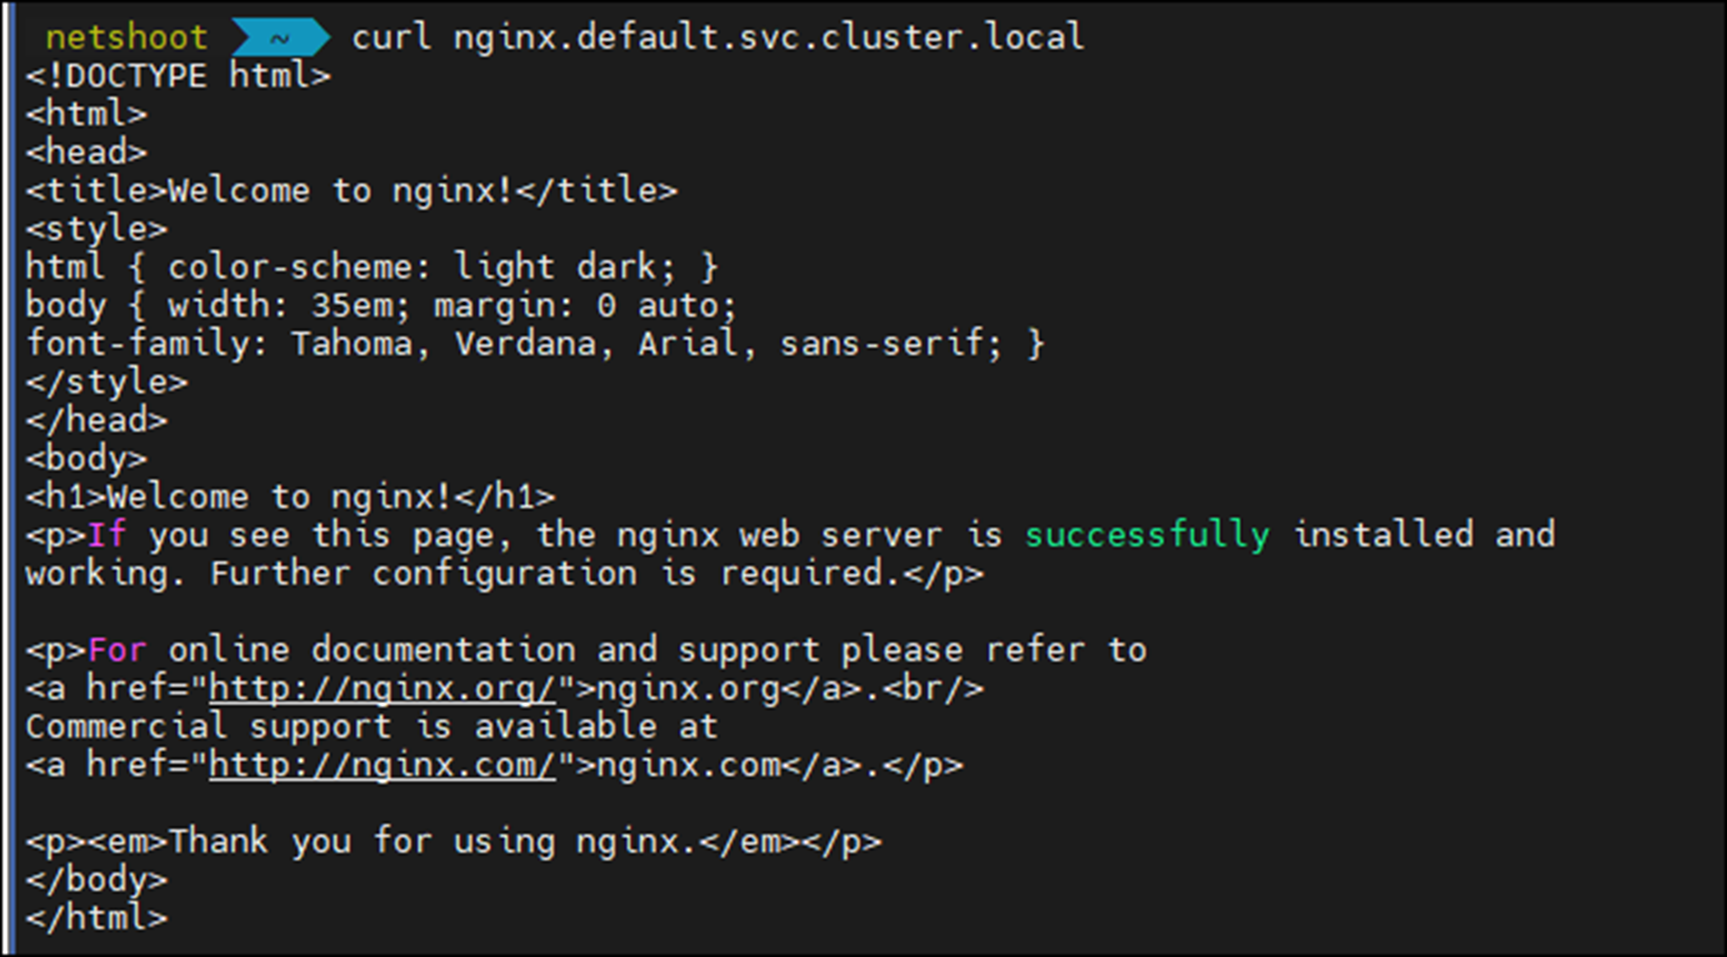This screenshot has height=957, width=1727.
Task: Click the http://nginx.com/ underlined link
Action: [x=381, y=766]
